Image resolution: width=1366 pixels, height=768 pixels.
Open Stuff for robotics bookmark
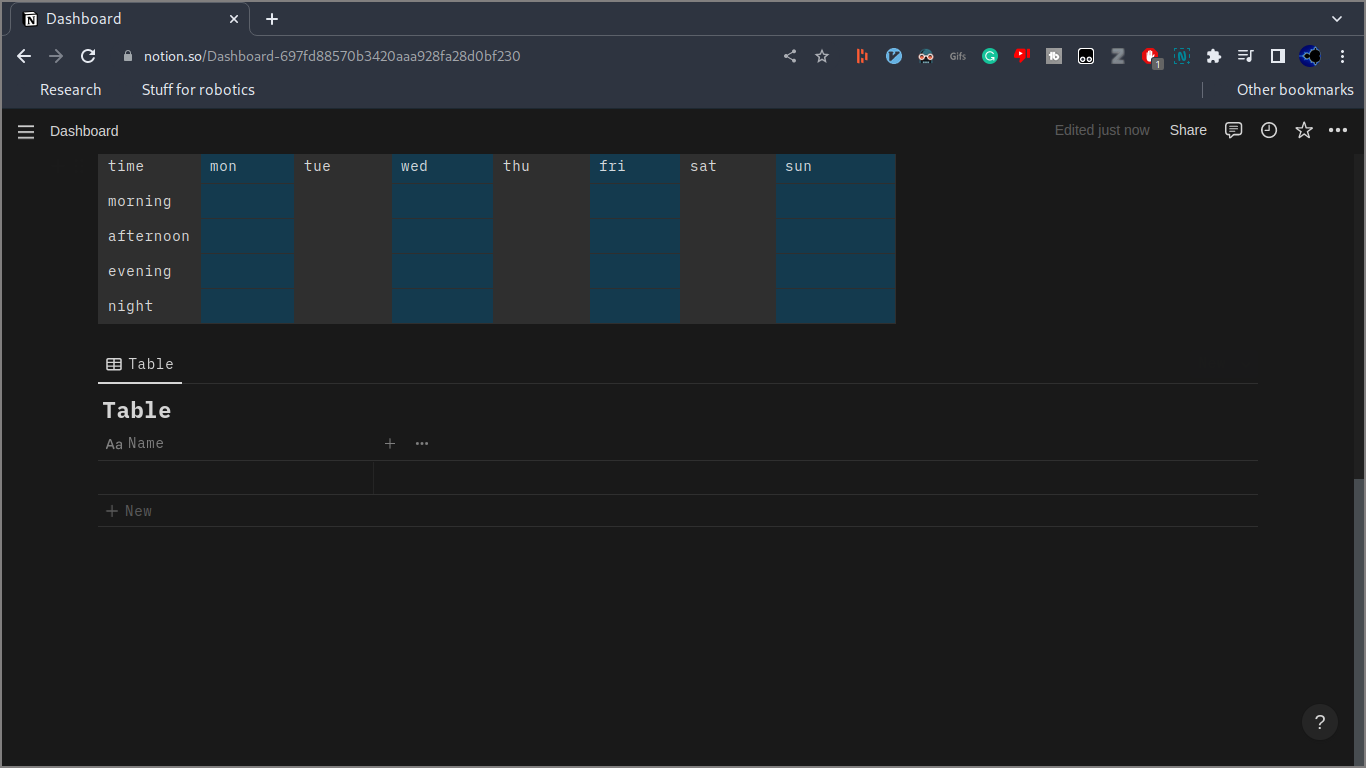point(198,90)
